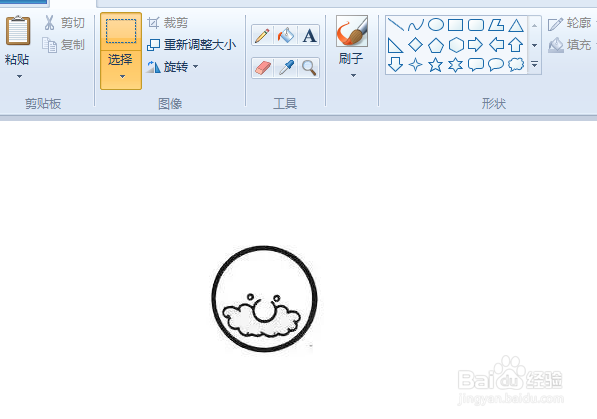Select the Oval shape
Image resolution: width=597 pixels, height=419 pixels.
click(x=436, y=25)
